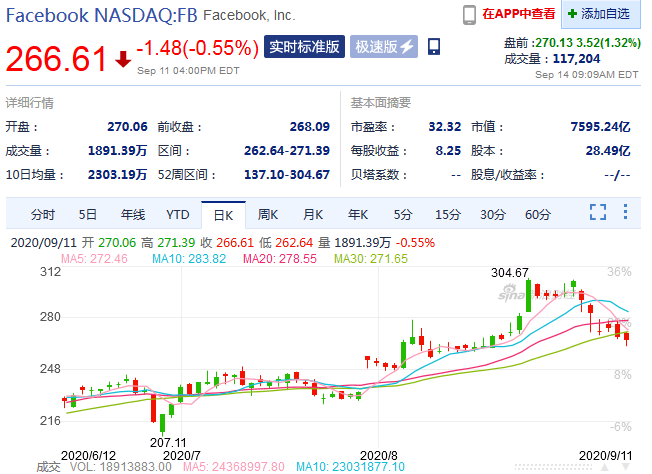Click the pre-market 成交量 117,204
The height and width of the screenshot is (474, 652).
[576, 59]
